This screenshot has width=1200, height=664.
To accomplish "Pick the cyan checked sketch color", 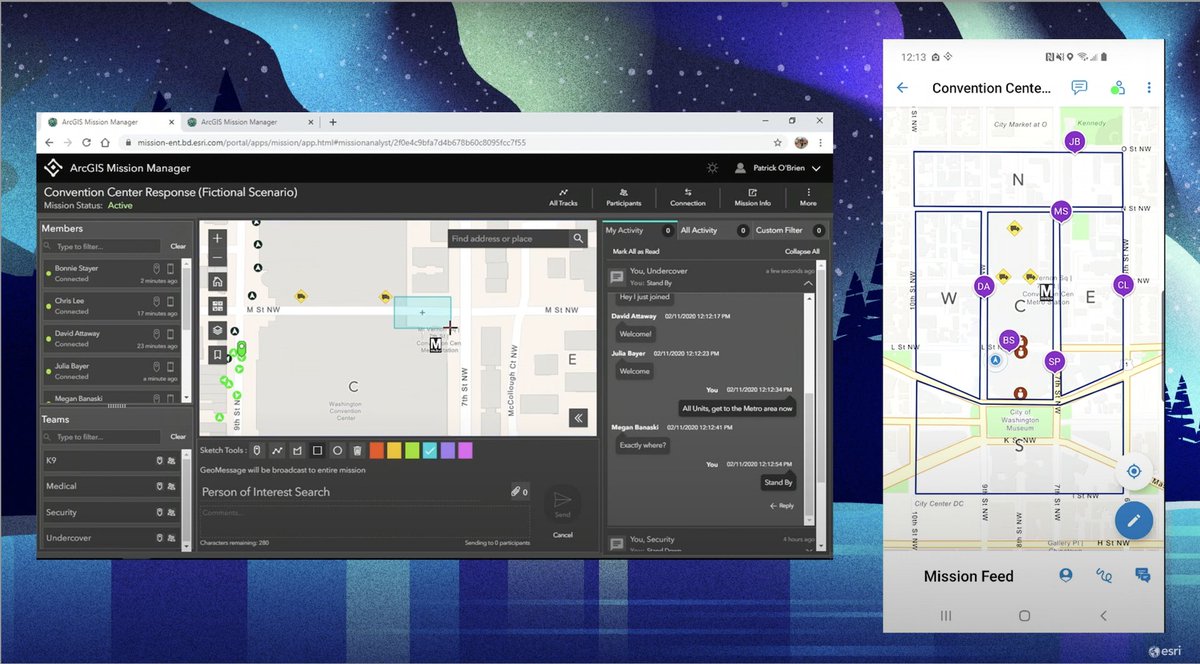I will click(x=430, y=451).
